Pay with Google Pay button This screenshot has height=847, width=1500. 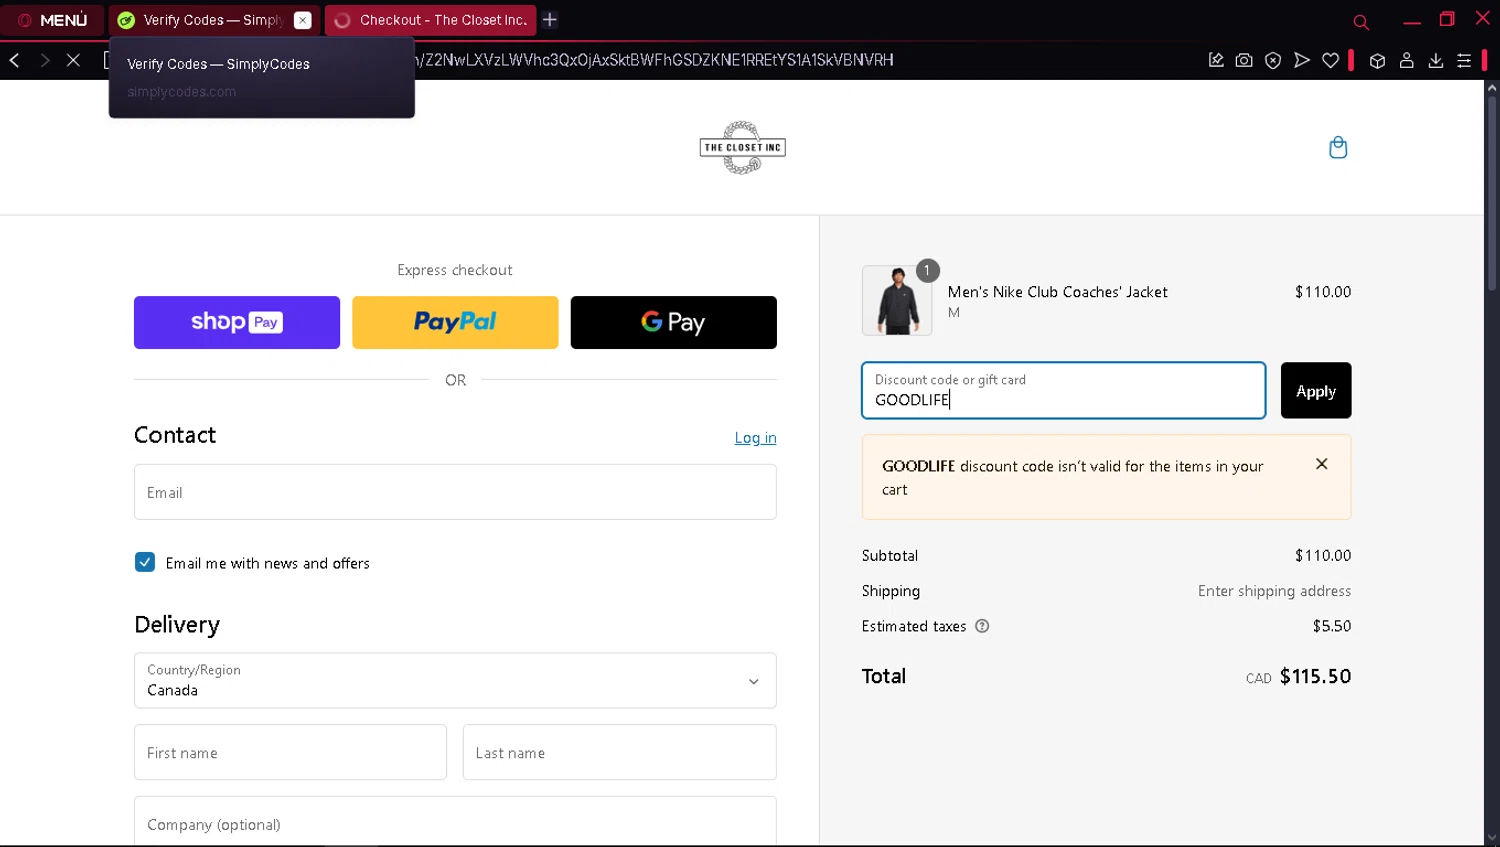point(673,322)
